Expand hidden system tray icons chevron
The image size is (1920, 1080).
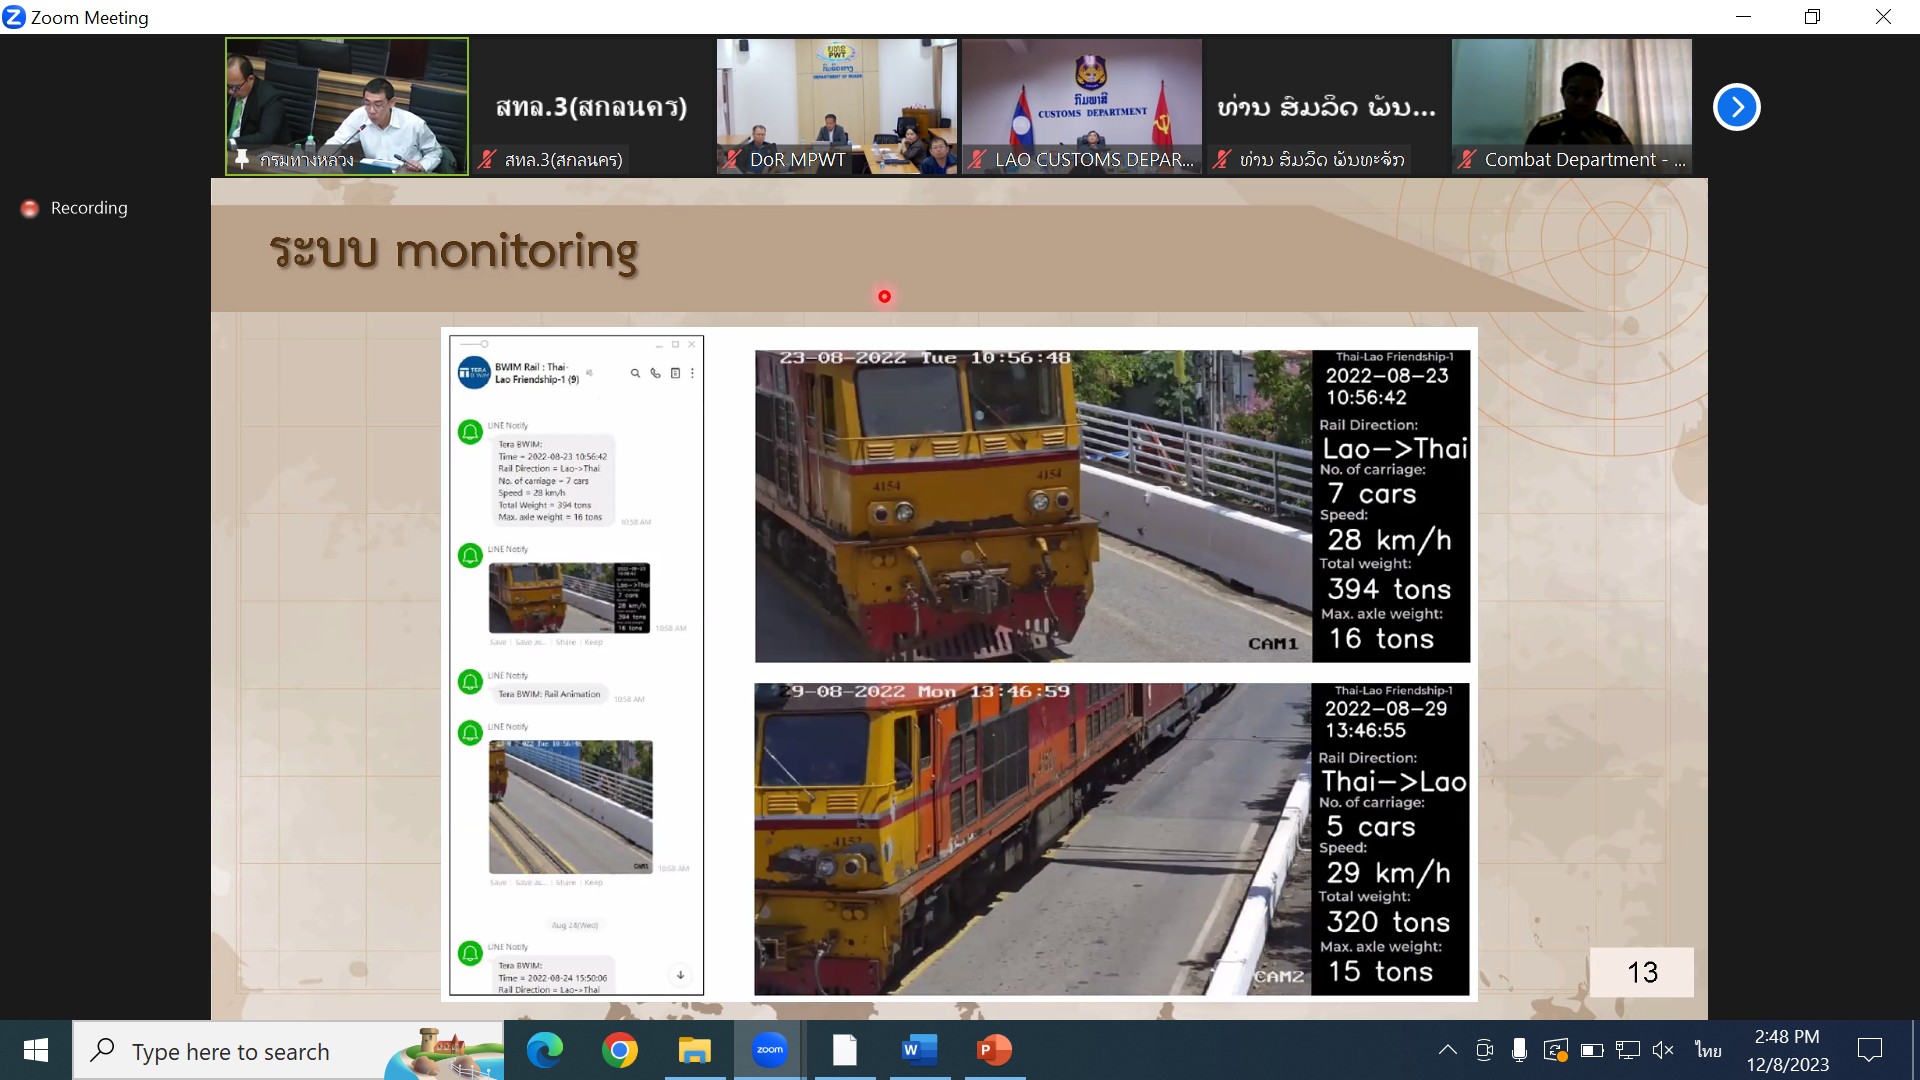click(1447, 1050)
